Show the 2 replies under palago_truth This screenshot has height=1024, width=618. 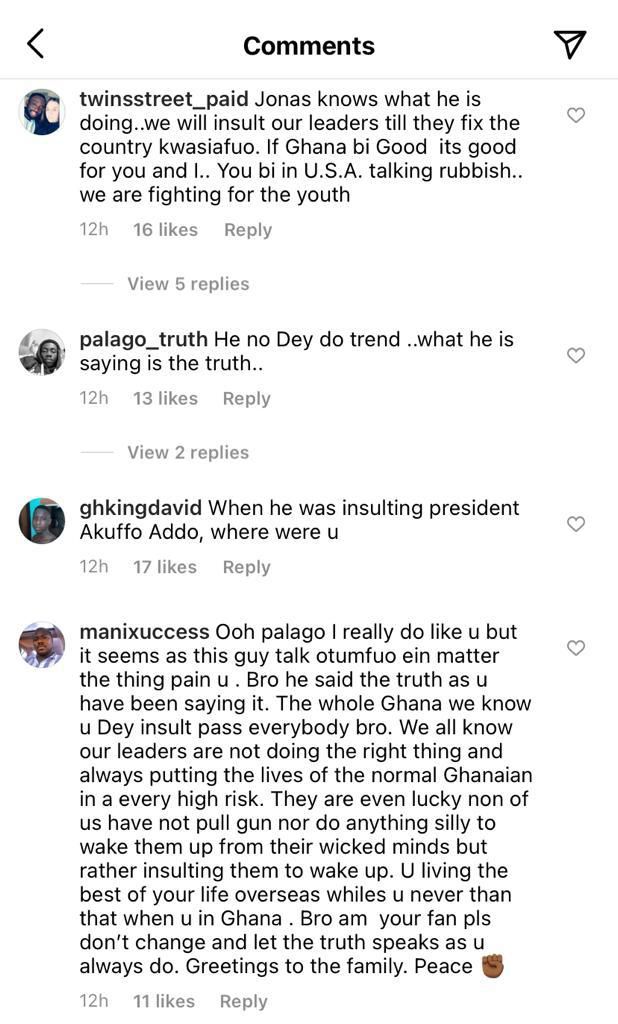(188, 452)
